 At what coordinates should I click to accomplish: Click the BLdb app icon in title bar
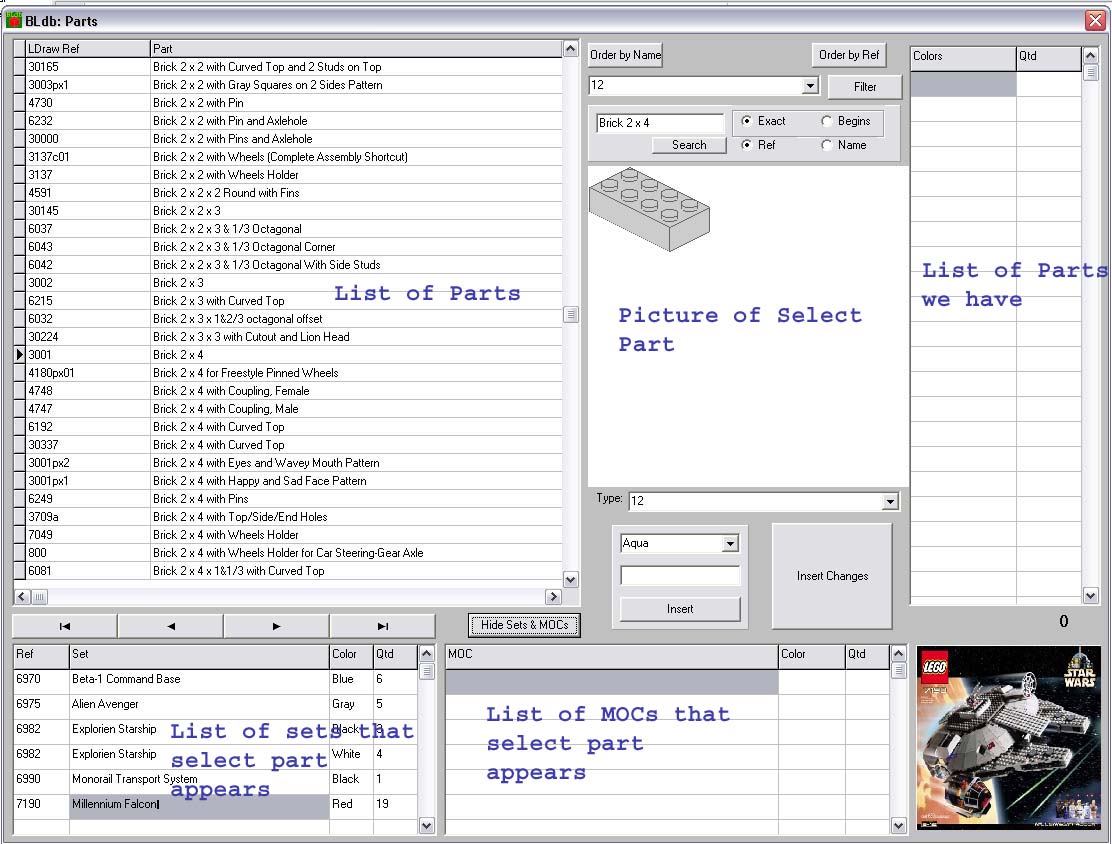(13, 20)
